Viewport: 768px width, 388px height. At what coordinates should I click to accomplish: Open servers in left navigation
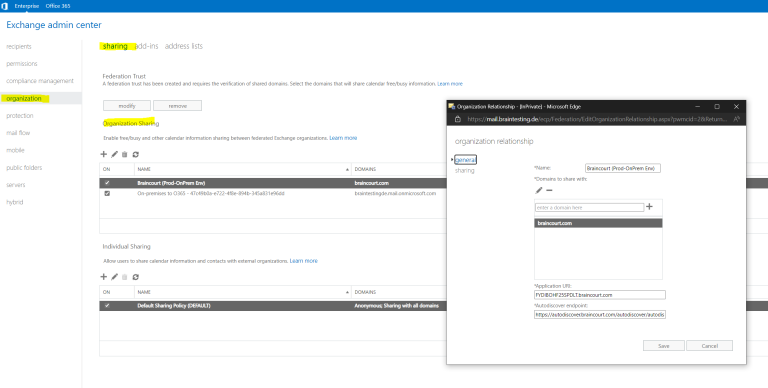[x=16, y=185]
